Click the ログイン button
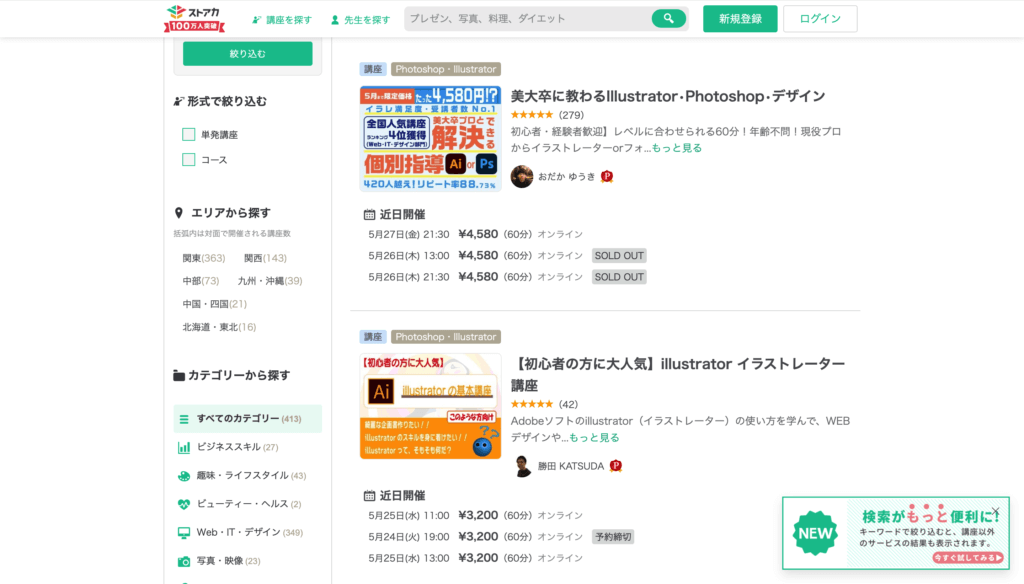This screenshot has height=584, width=1024. coord(820,19)
